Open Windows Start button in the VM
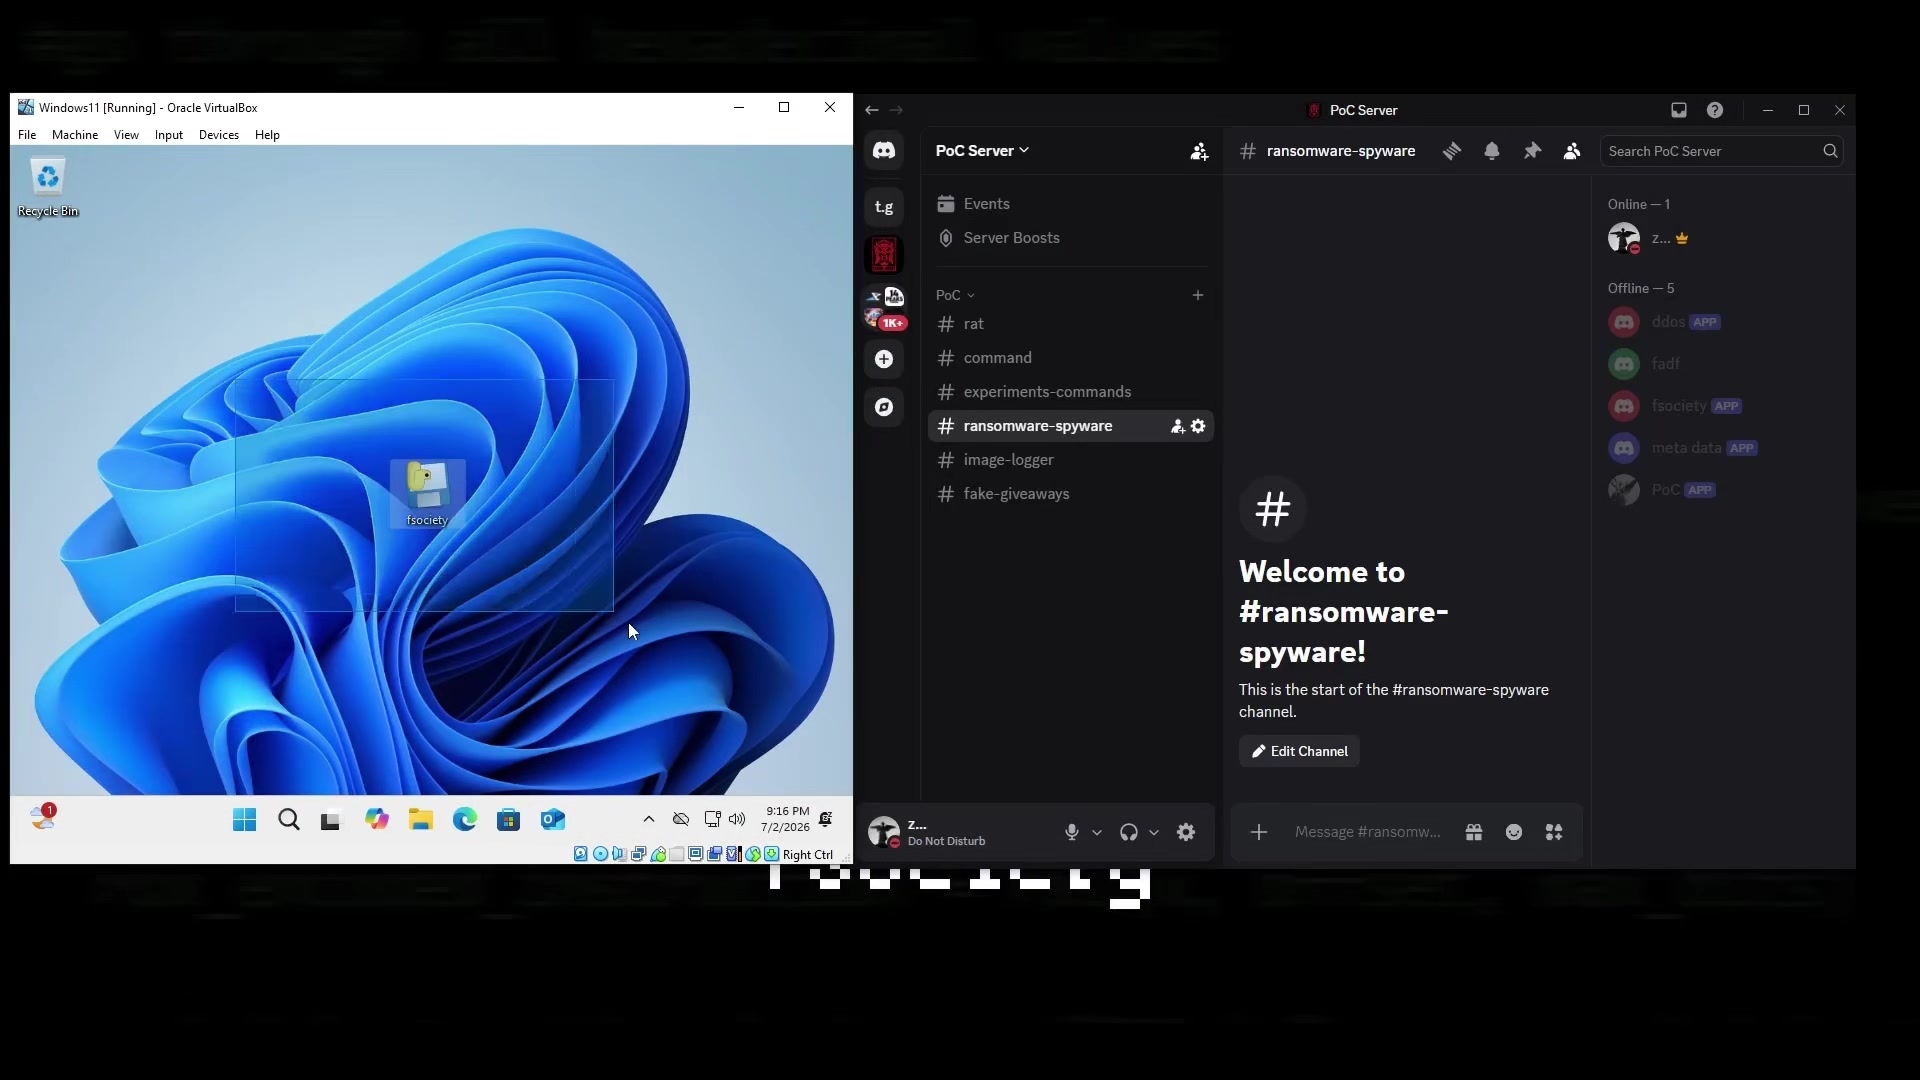 tap(244, 820)
